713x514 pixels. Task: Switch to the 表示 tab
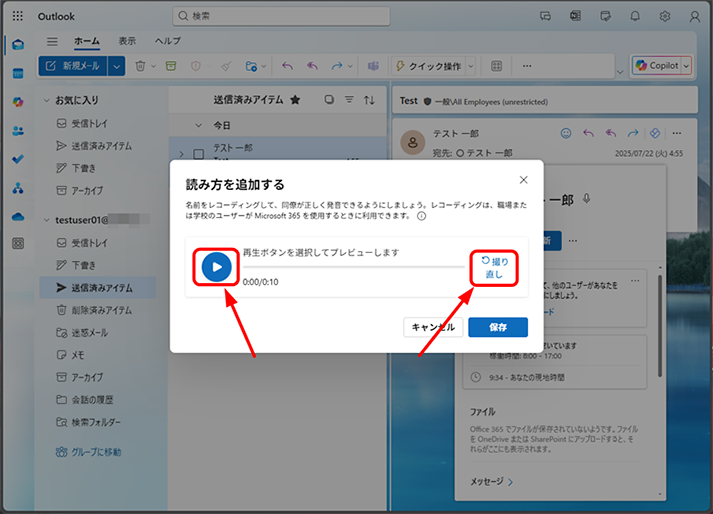127,41
